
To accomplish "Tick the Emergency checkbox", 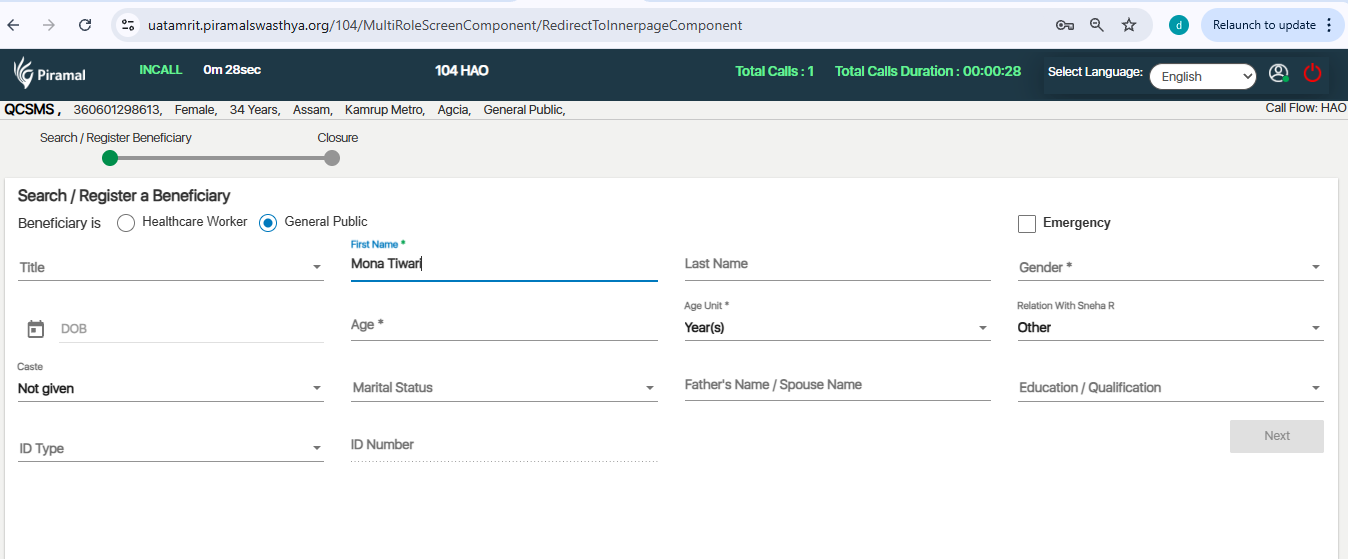I will point(1027,224).
